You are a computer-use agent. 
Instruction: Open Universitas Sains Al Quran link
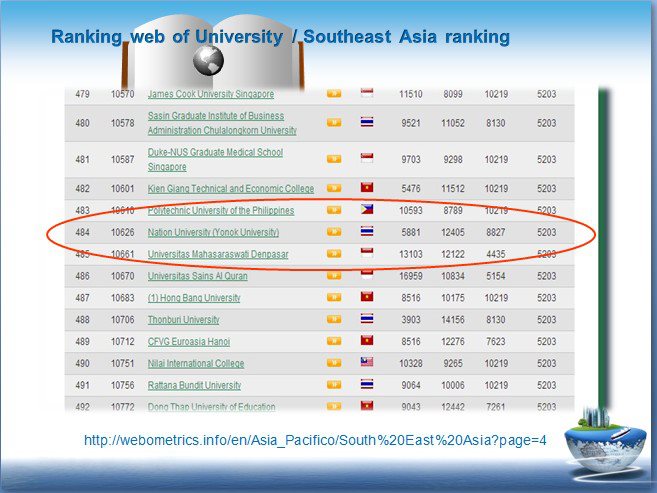click(197, 276)
